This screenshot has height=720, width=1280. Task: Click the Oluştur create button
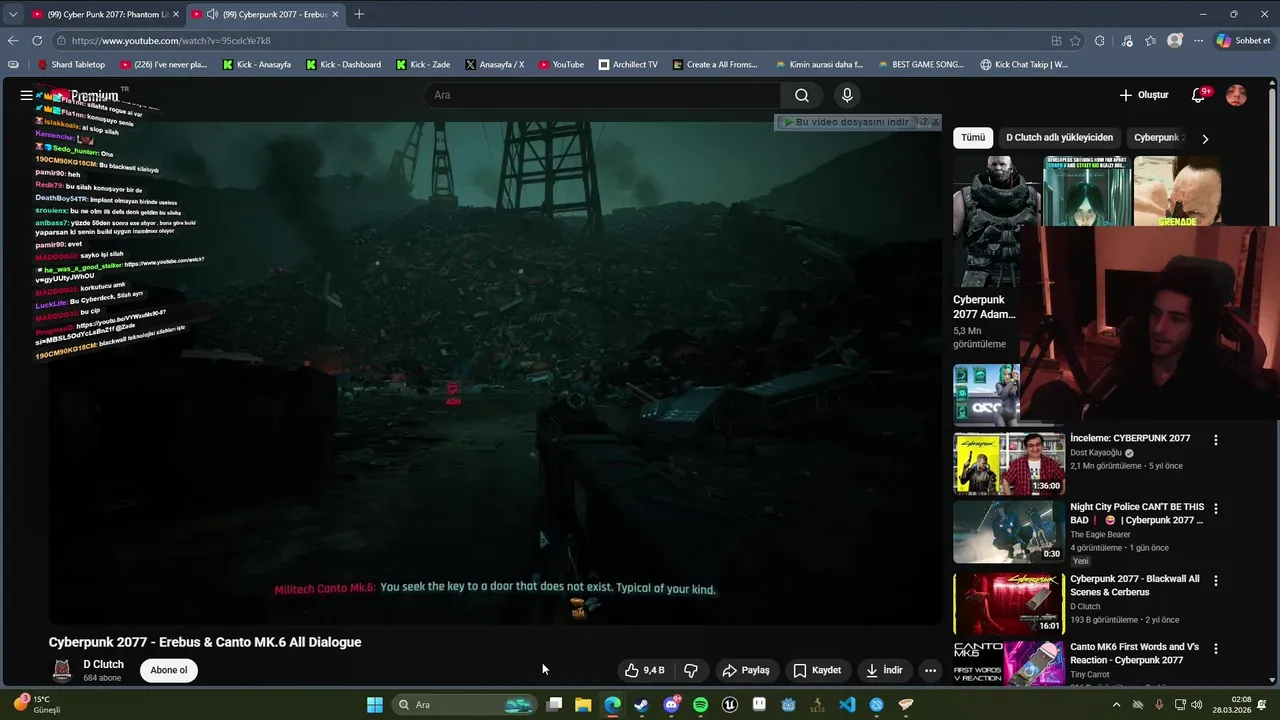pos(1144,95)
